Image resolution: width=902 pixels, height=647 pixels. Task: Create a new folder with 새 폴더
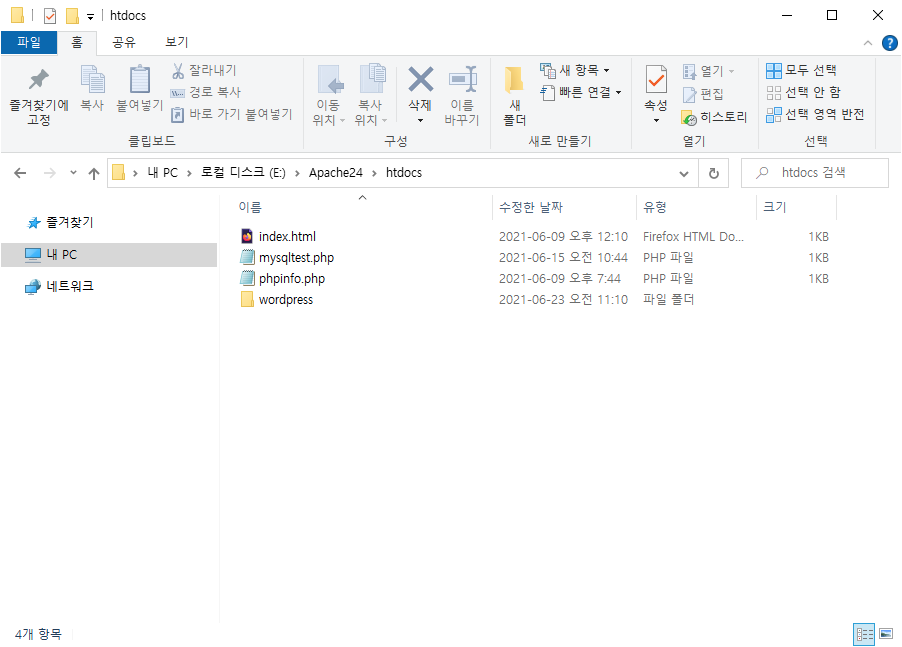[x=514, y=96]
